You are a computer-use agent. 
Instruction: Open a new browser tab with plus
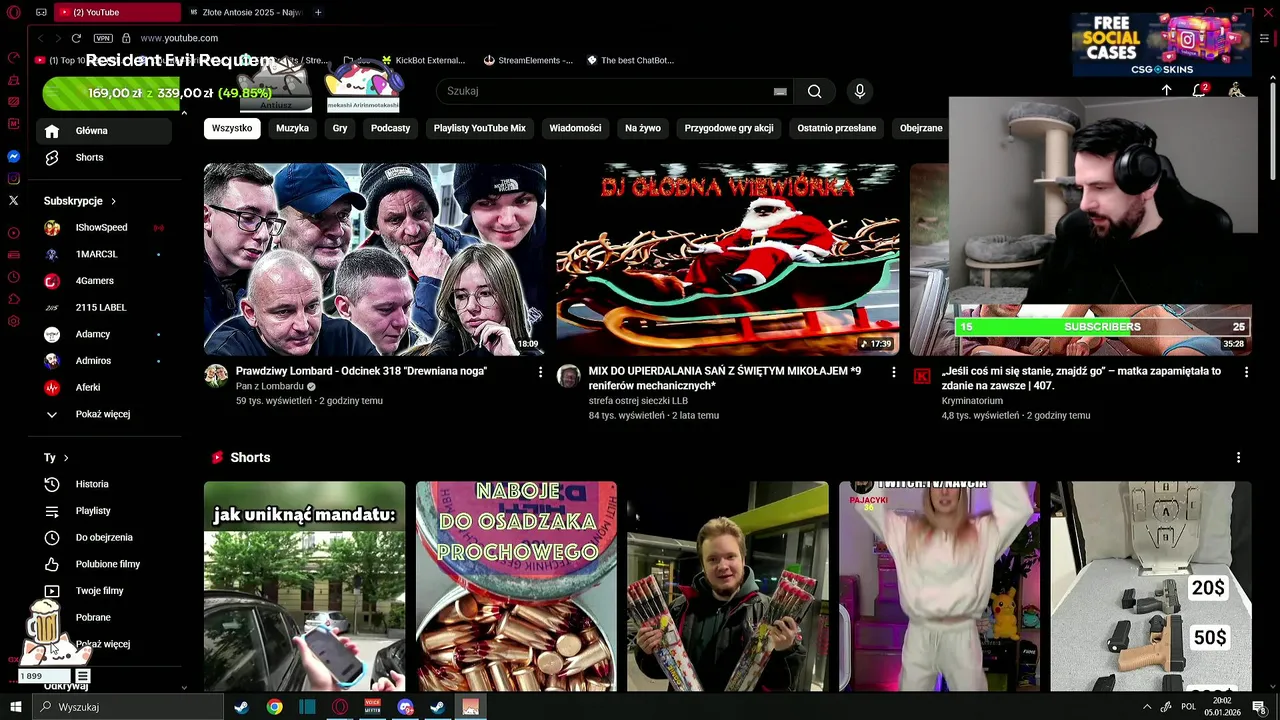[x=318, y=12]
